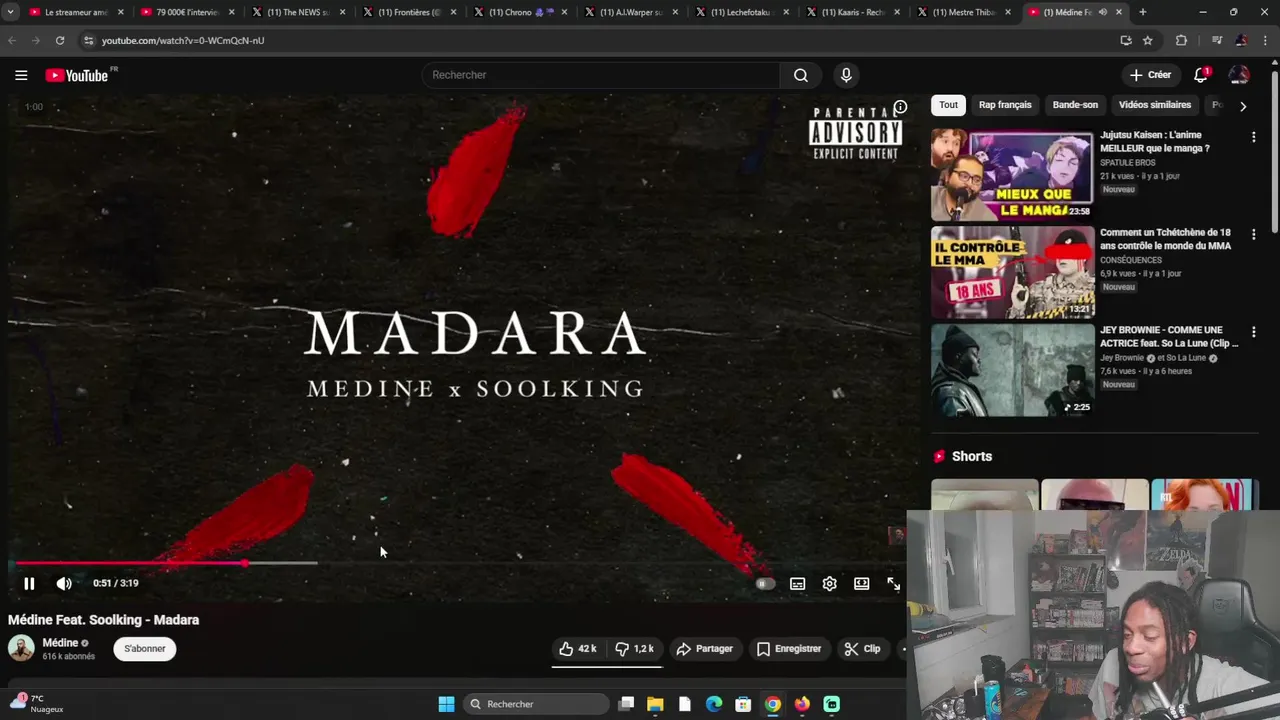Click the search magnifier button
This screenshot has width=1280, height=720.
click(801, 75)
